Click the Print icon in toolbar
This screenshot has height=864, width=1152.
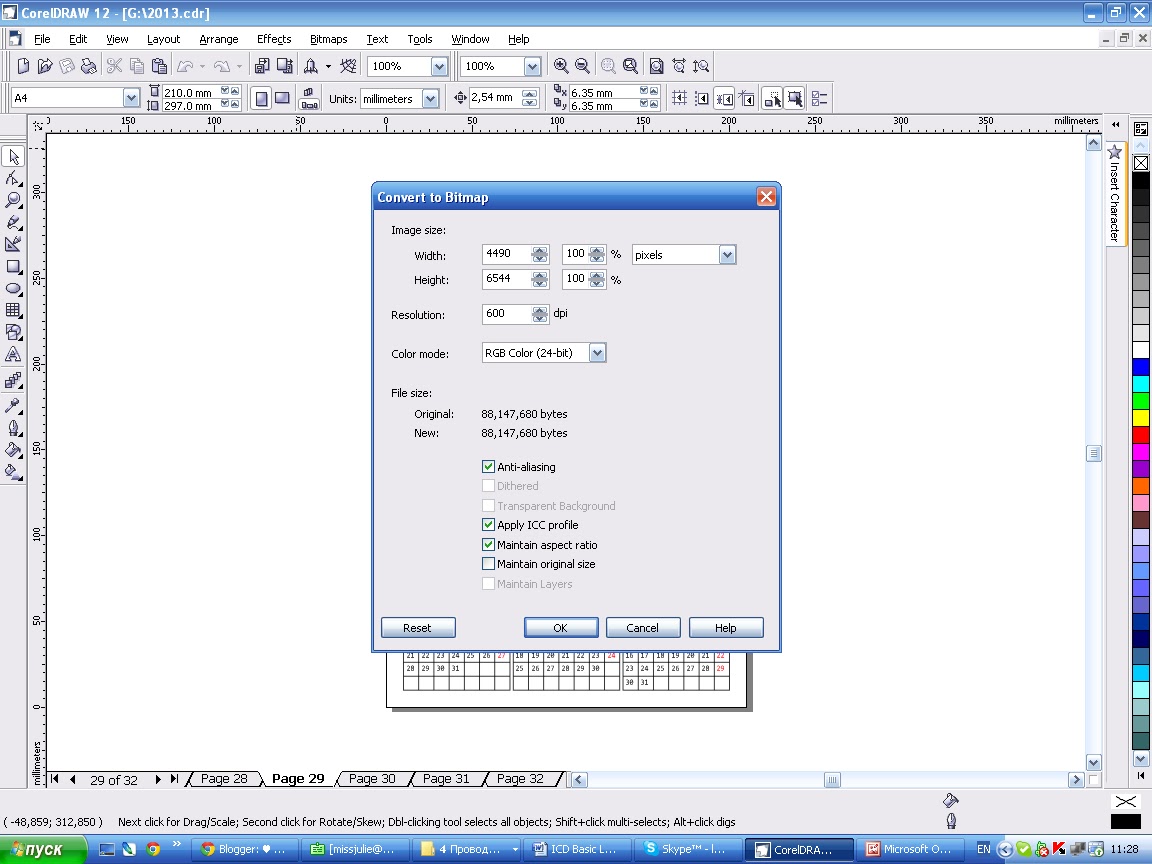[x=89, y=66]
